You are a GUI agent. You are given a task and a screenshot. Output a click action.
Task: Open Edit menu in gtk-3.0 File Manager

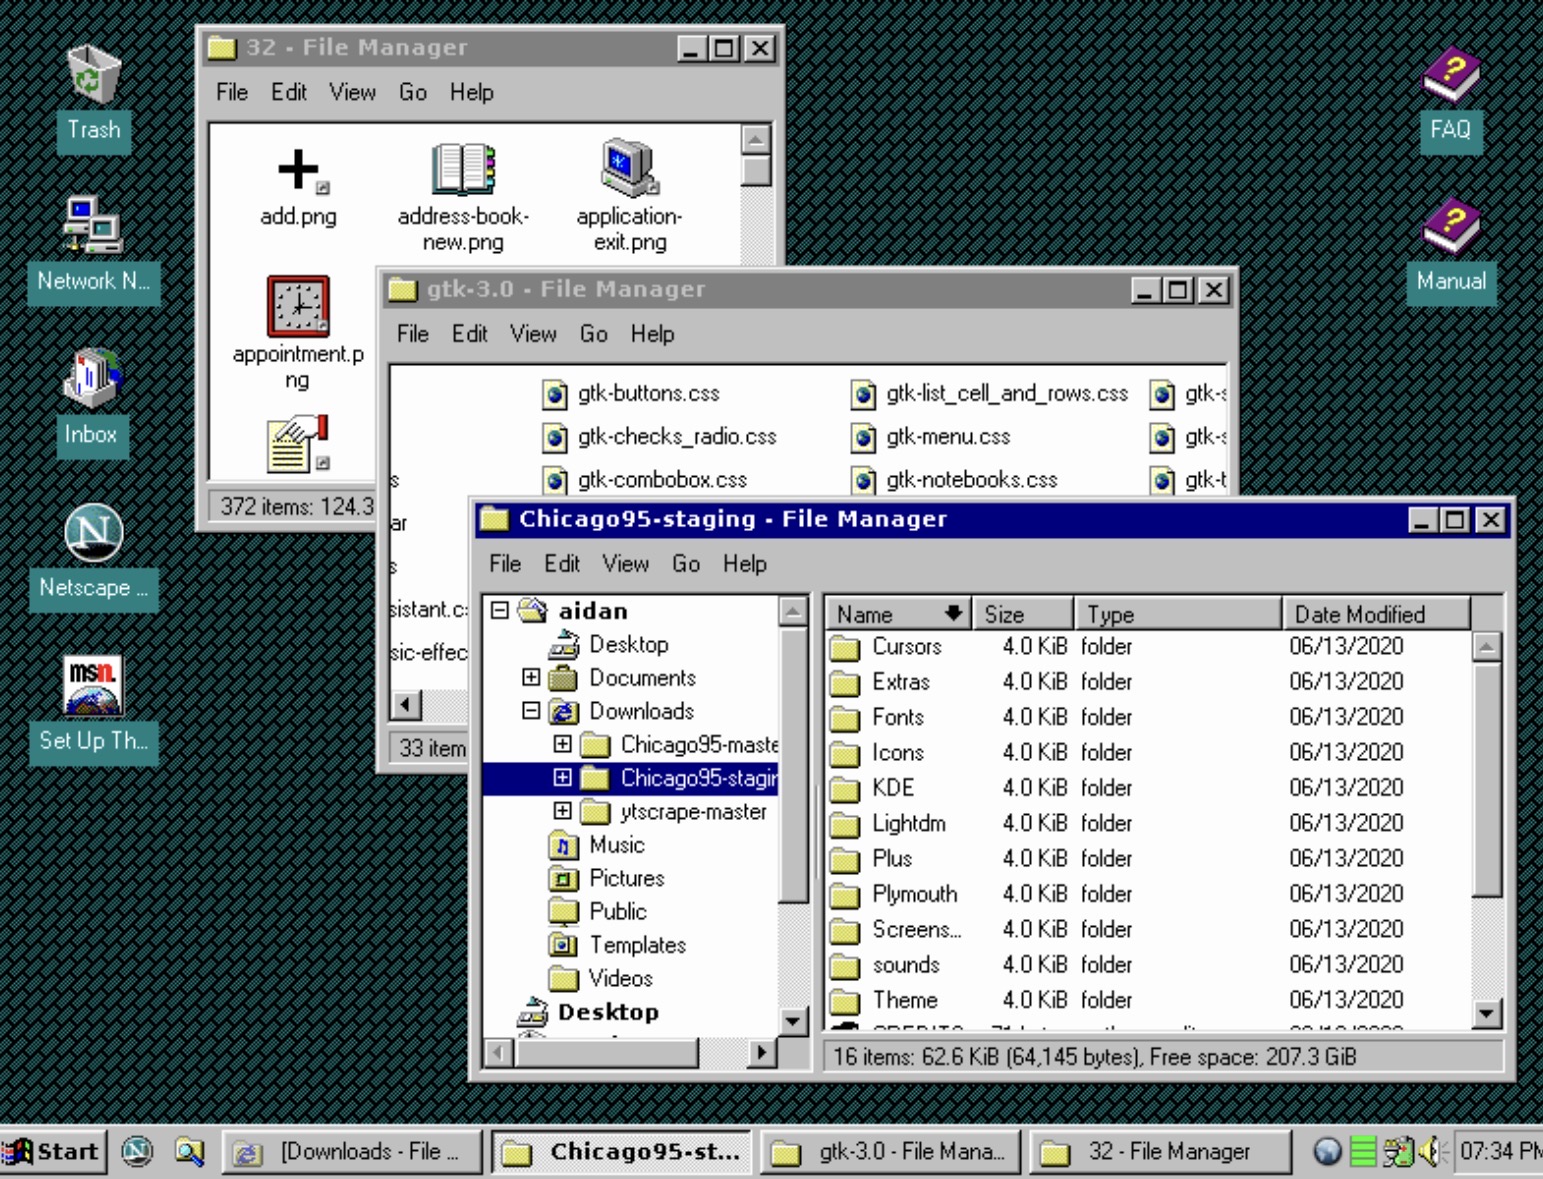point(469,334)
